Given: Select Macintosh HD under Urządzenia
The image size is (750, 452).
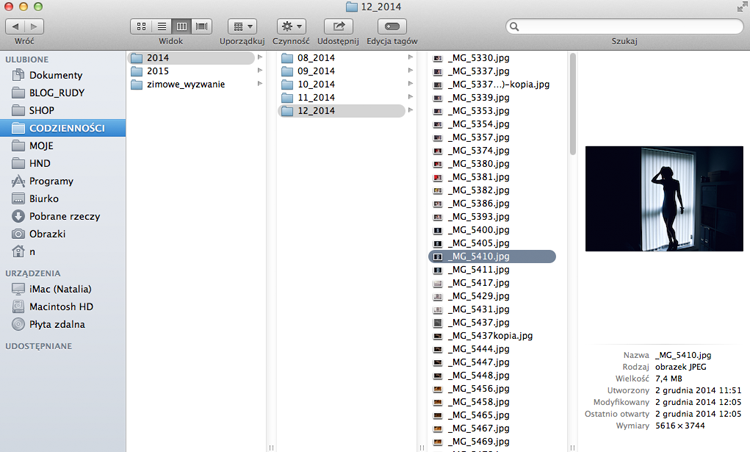Looking at the screenshot, I should click(63, 307).
